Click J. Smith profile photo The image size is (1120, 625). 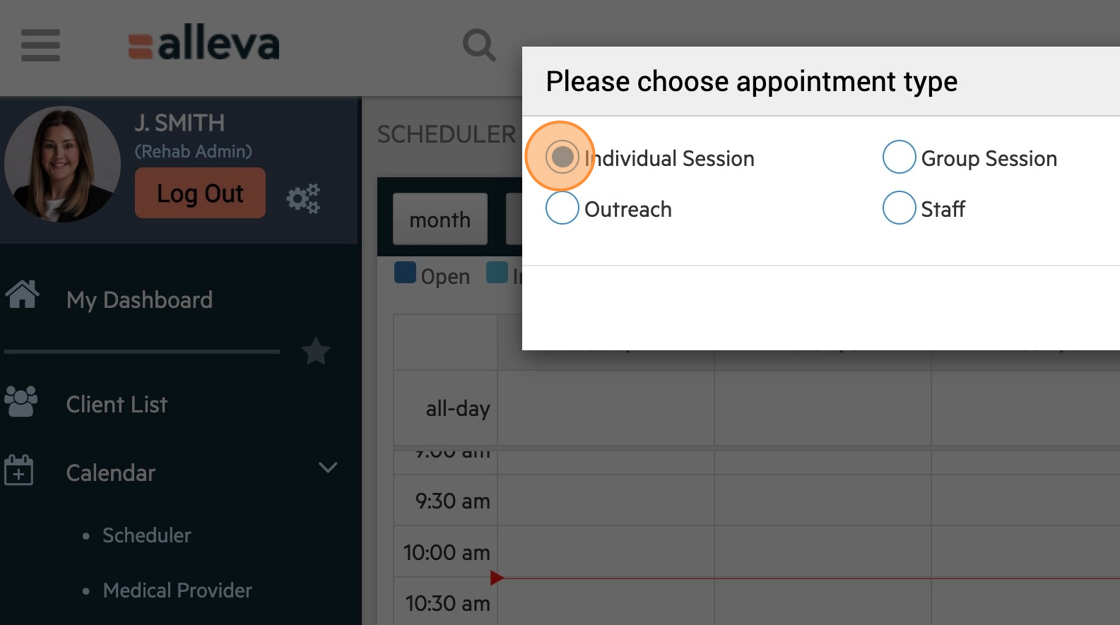(63, 164)
